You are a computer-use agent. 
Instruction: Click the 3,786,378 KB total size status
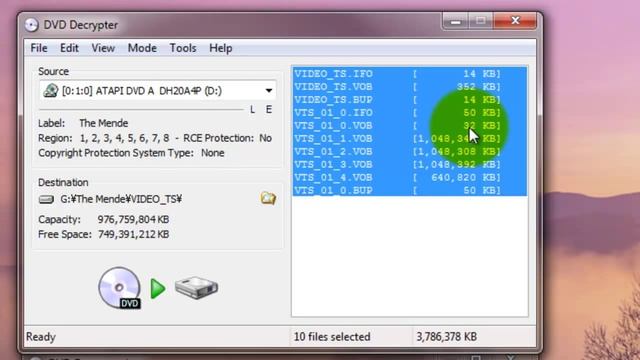[447, 337]
